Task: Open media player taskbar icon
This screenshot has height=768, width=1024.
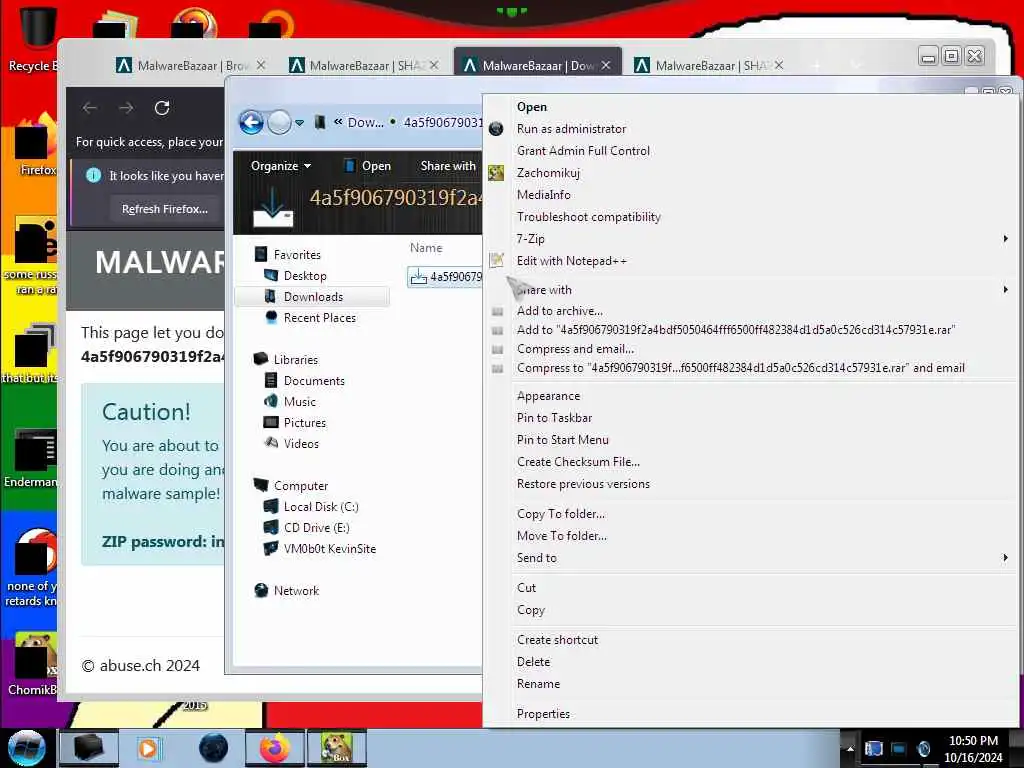Action: (148, 748)
